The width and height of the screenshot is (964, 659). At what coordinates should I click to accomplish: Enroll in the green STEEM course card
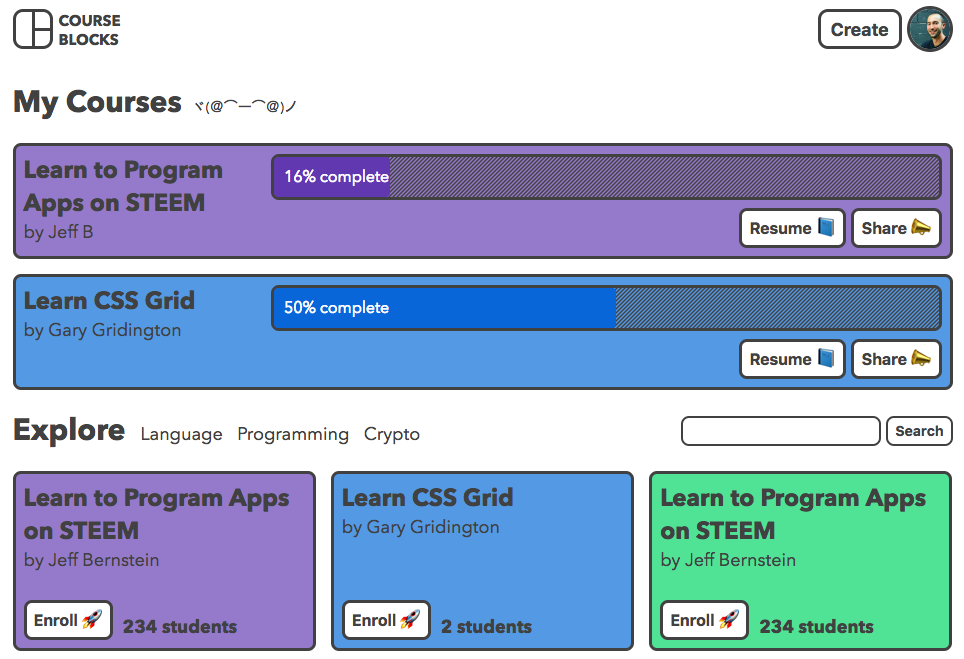tap(704, 620)
